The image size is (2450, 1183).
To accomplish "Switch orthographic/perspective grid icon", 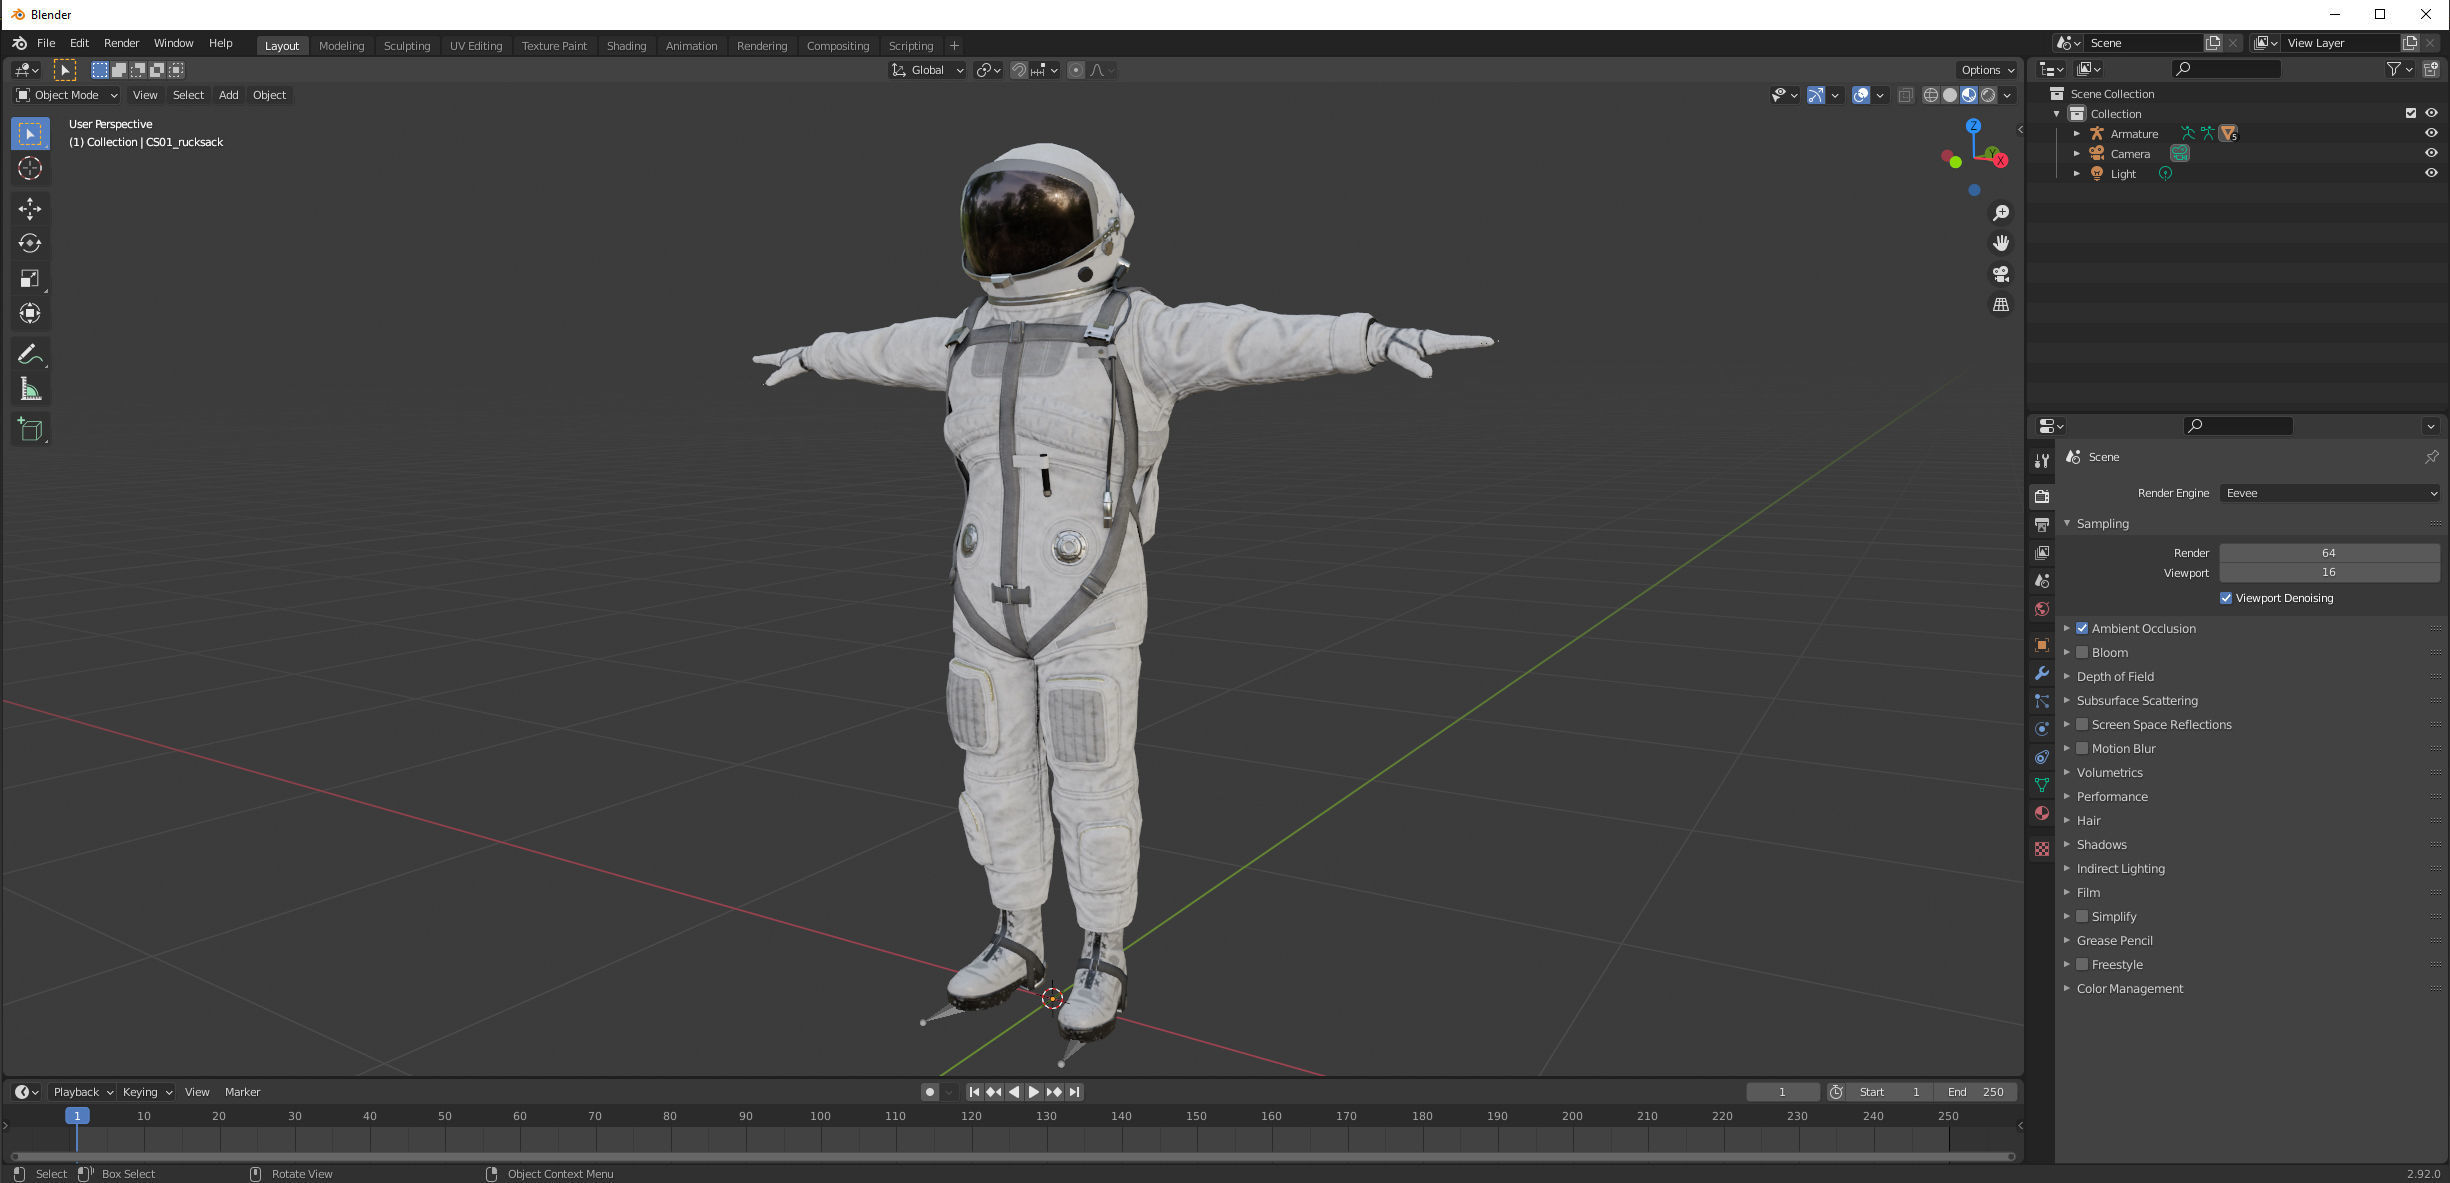I will (x=2001, y=305).
